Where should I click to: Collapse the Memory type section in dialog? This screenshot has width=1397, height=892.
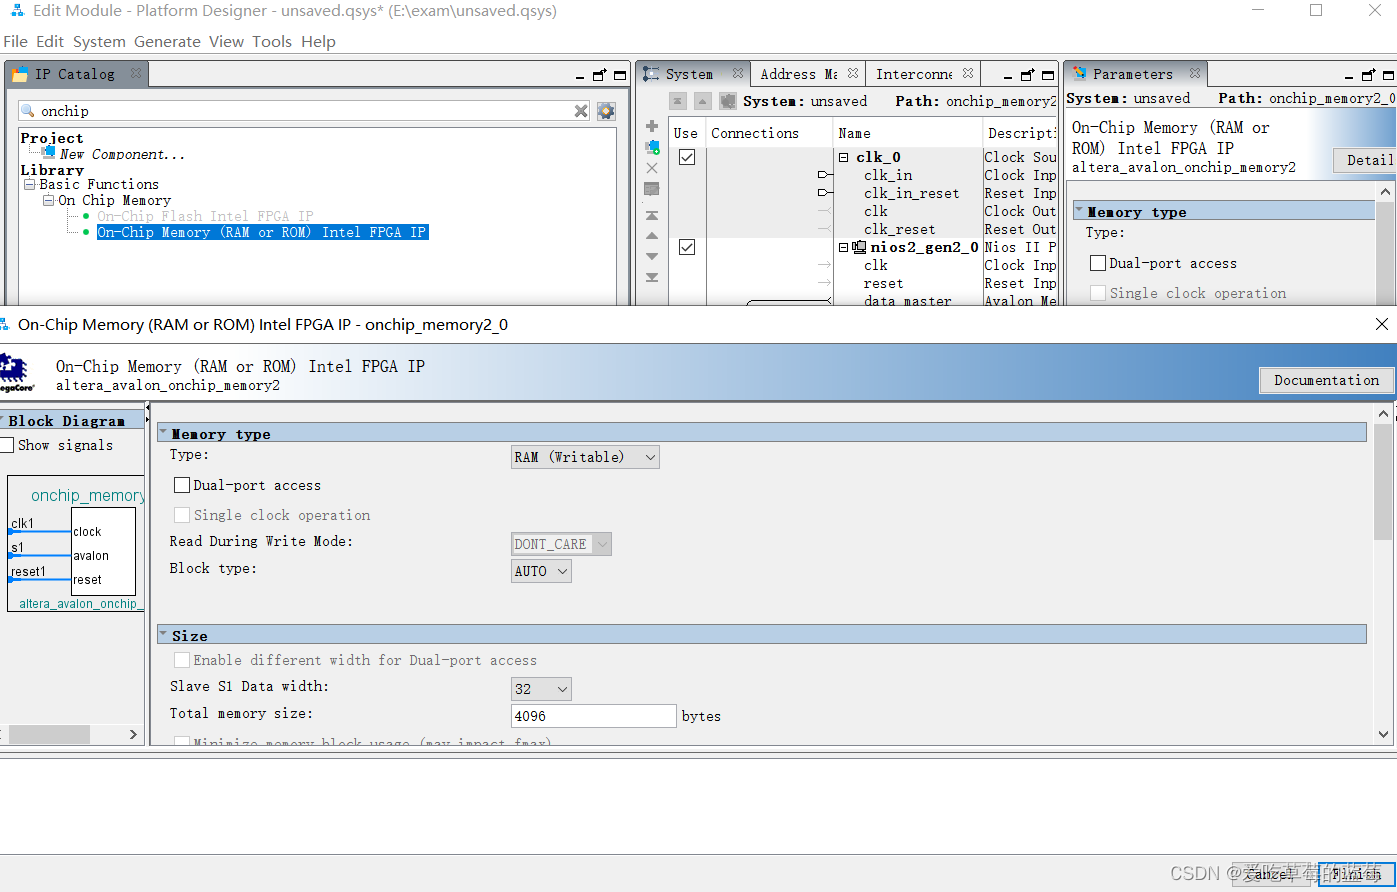pos(163,433)
